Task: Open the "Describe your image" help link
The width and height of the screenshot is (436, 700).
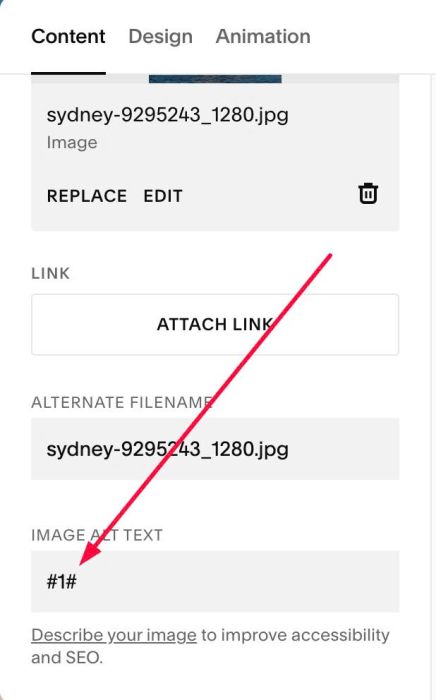Action: coord(114,635)
